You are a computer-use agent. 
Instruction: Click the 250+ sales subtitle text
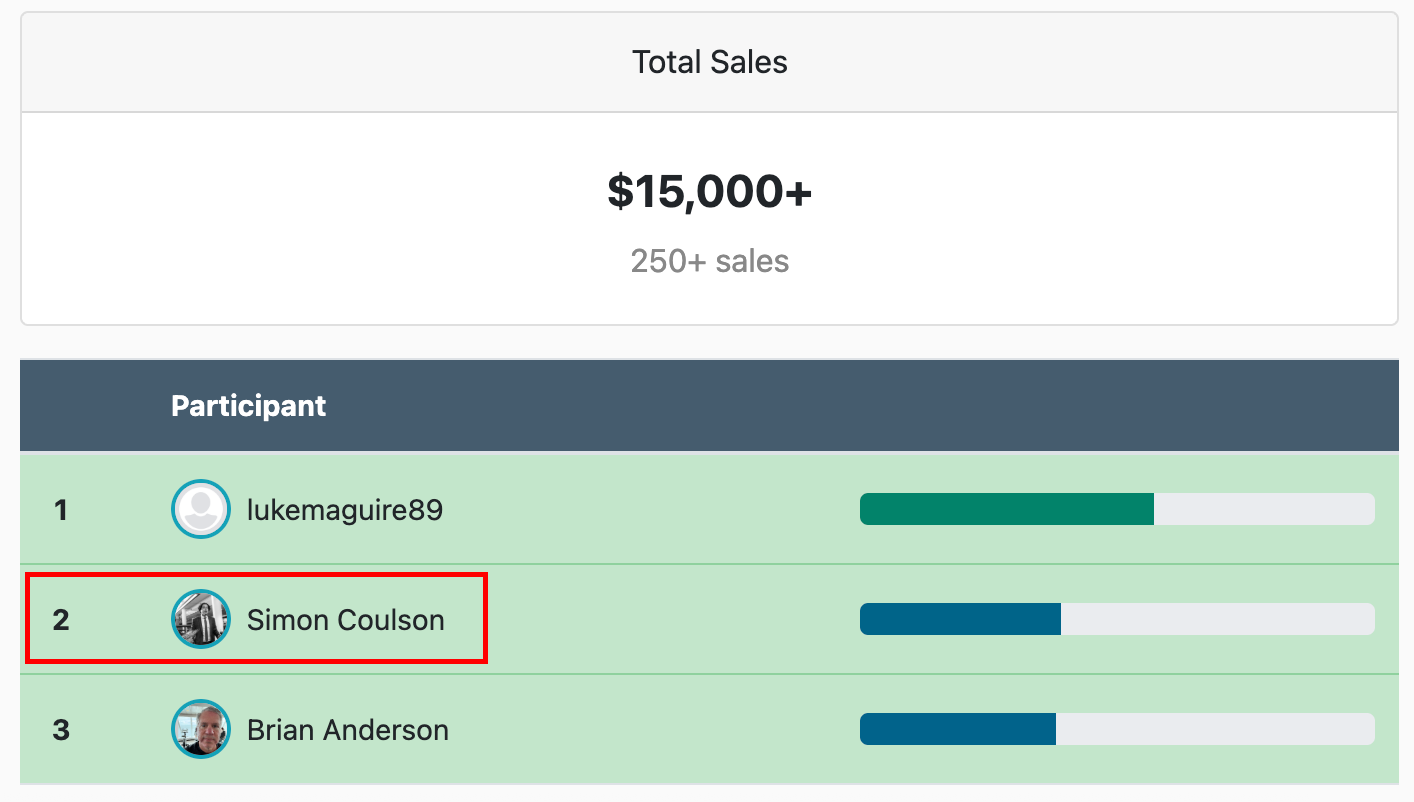coord(709,261)
